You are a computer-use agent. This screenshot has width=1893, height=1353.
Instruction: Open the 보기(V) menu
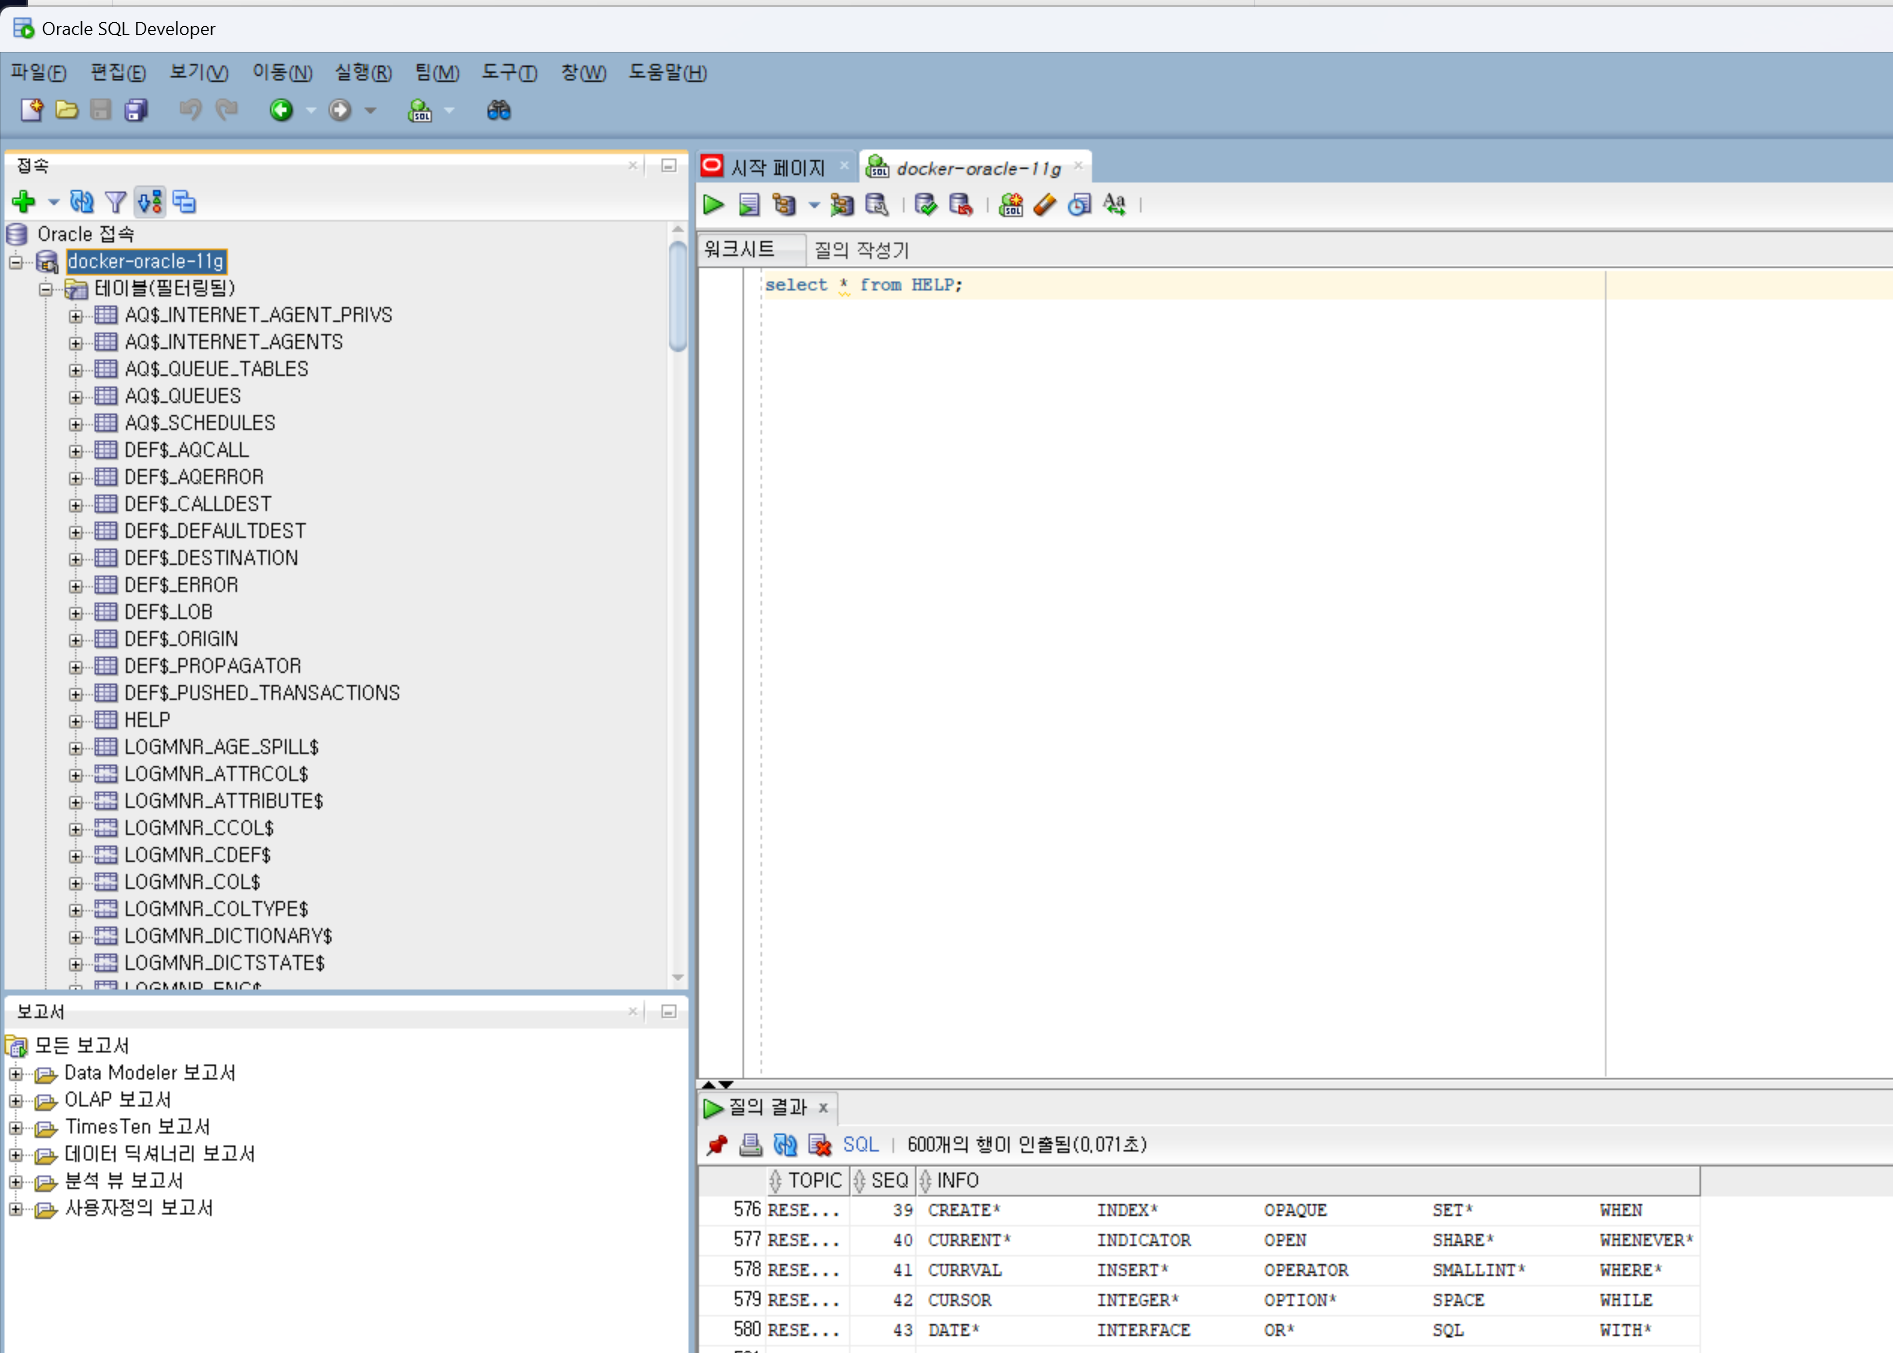[x=199, y=72]
